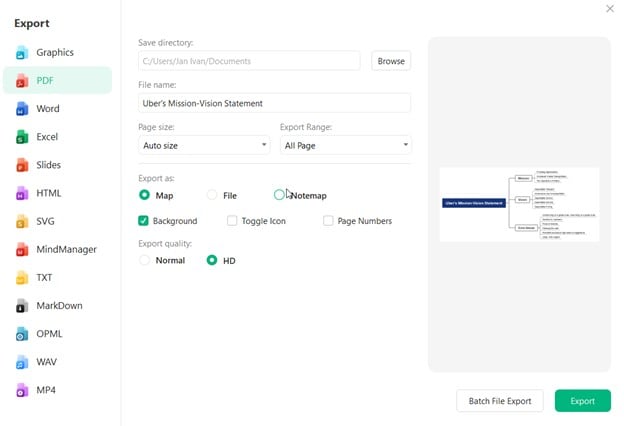Click Batch File Export button
Screen dimensions: 624x426
500,401
